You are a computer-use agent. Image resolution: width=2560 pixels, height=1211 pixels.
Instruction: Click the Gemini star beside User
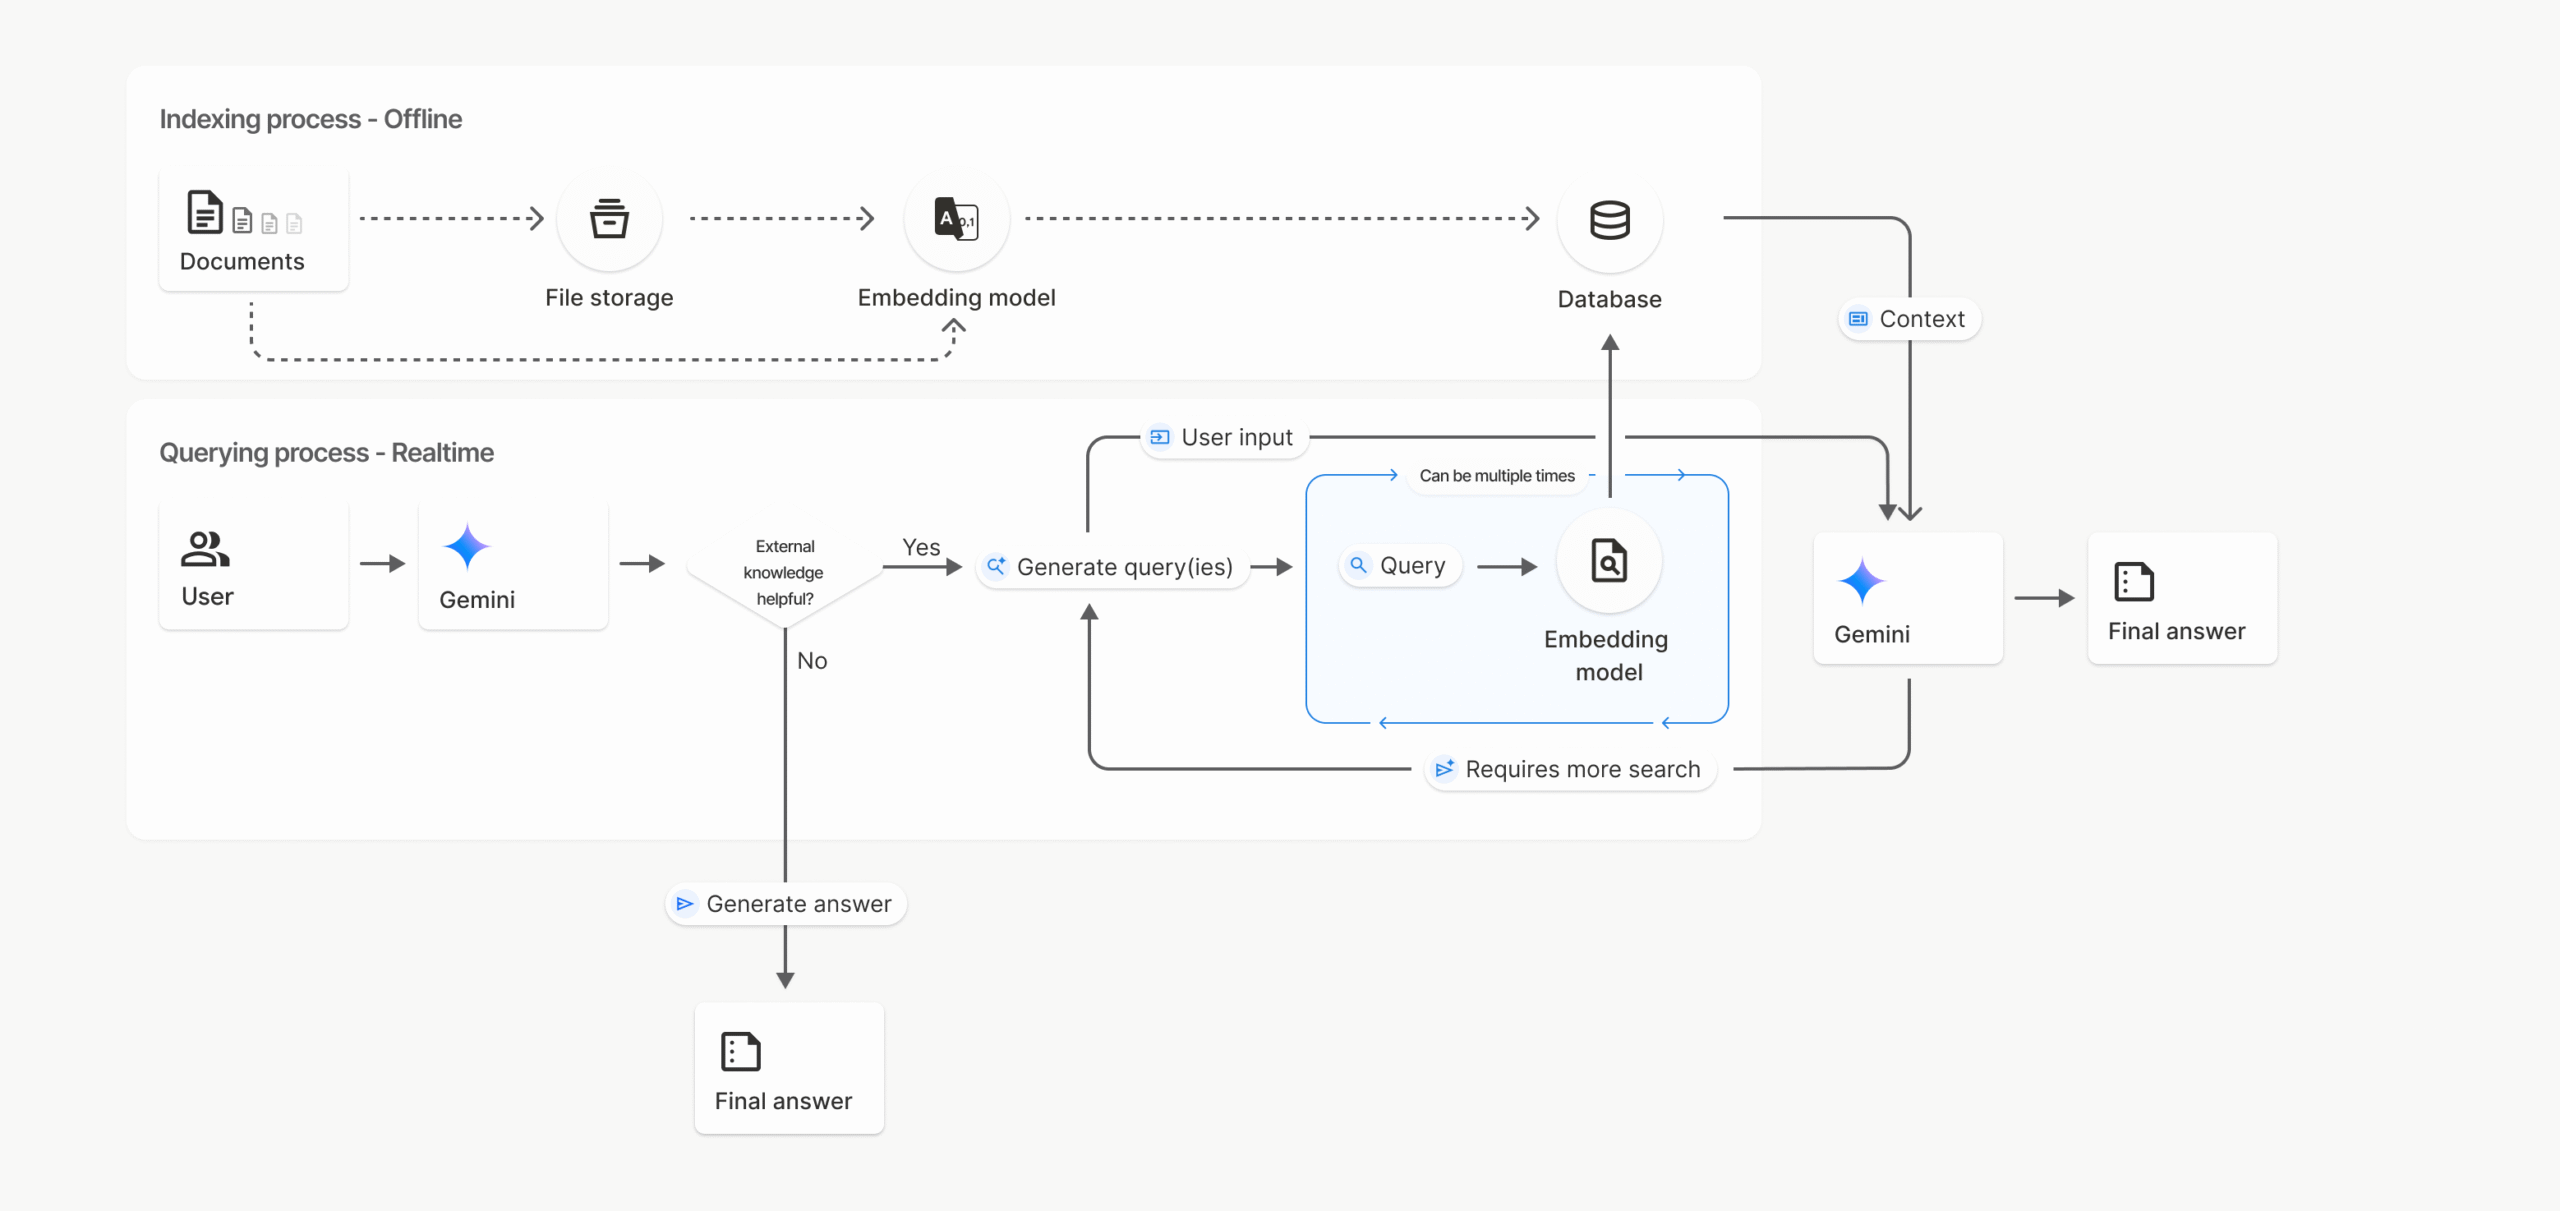[466, 547]
